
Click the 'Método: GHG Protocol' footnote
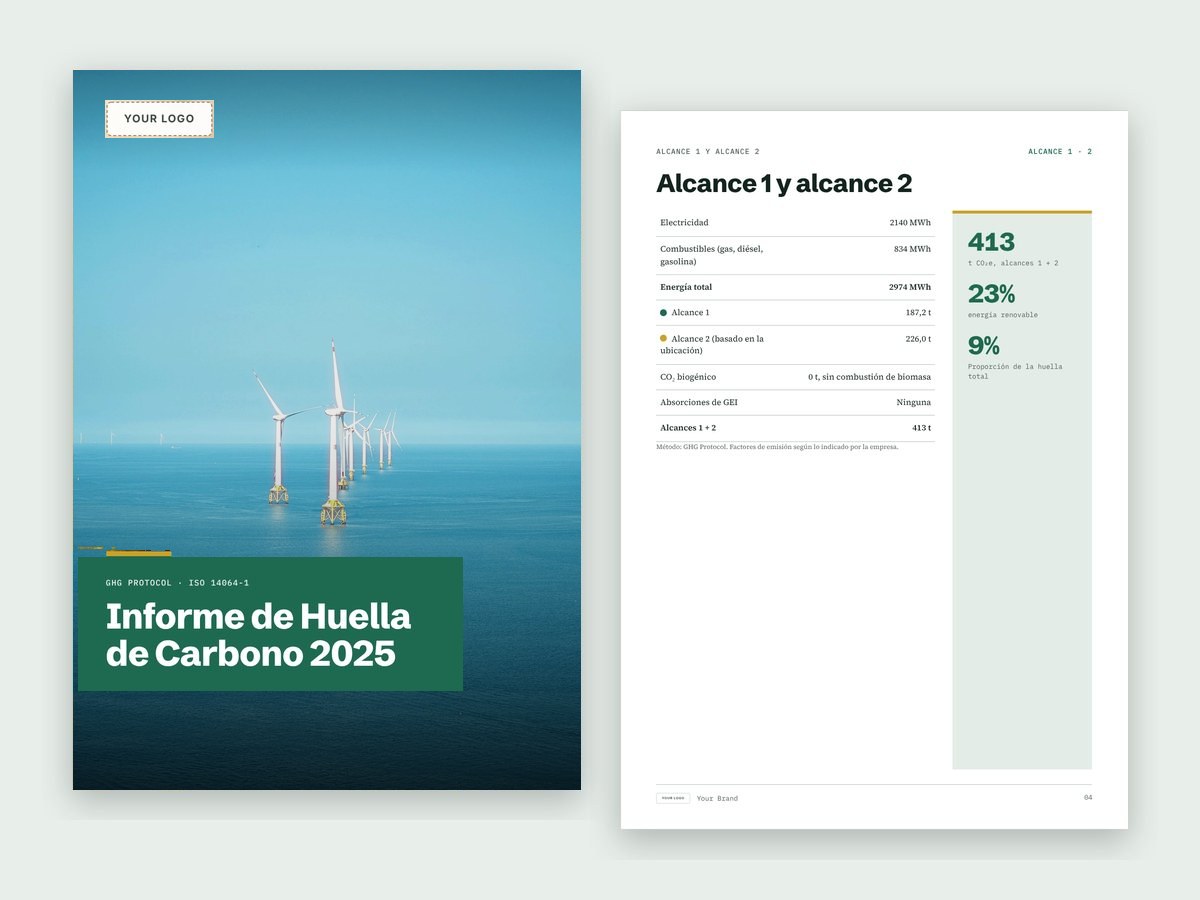pos(777,447)
